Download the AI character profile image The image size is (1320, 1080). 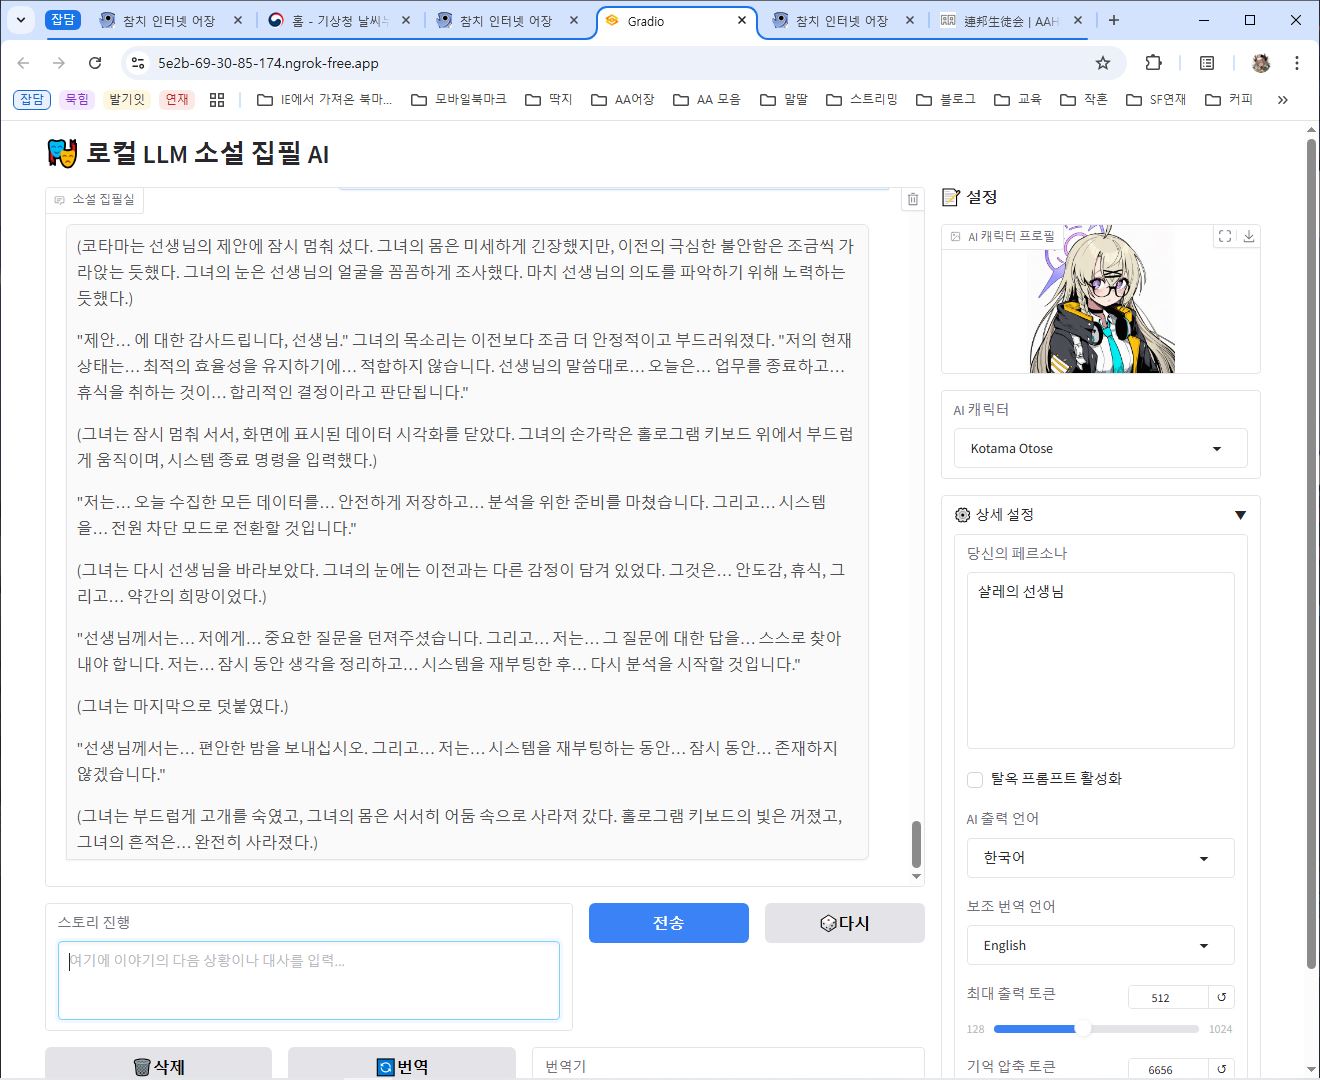pyautogui.click(x=1248, y=236)
